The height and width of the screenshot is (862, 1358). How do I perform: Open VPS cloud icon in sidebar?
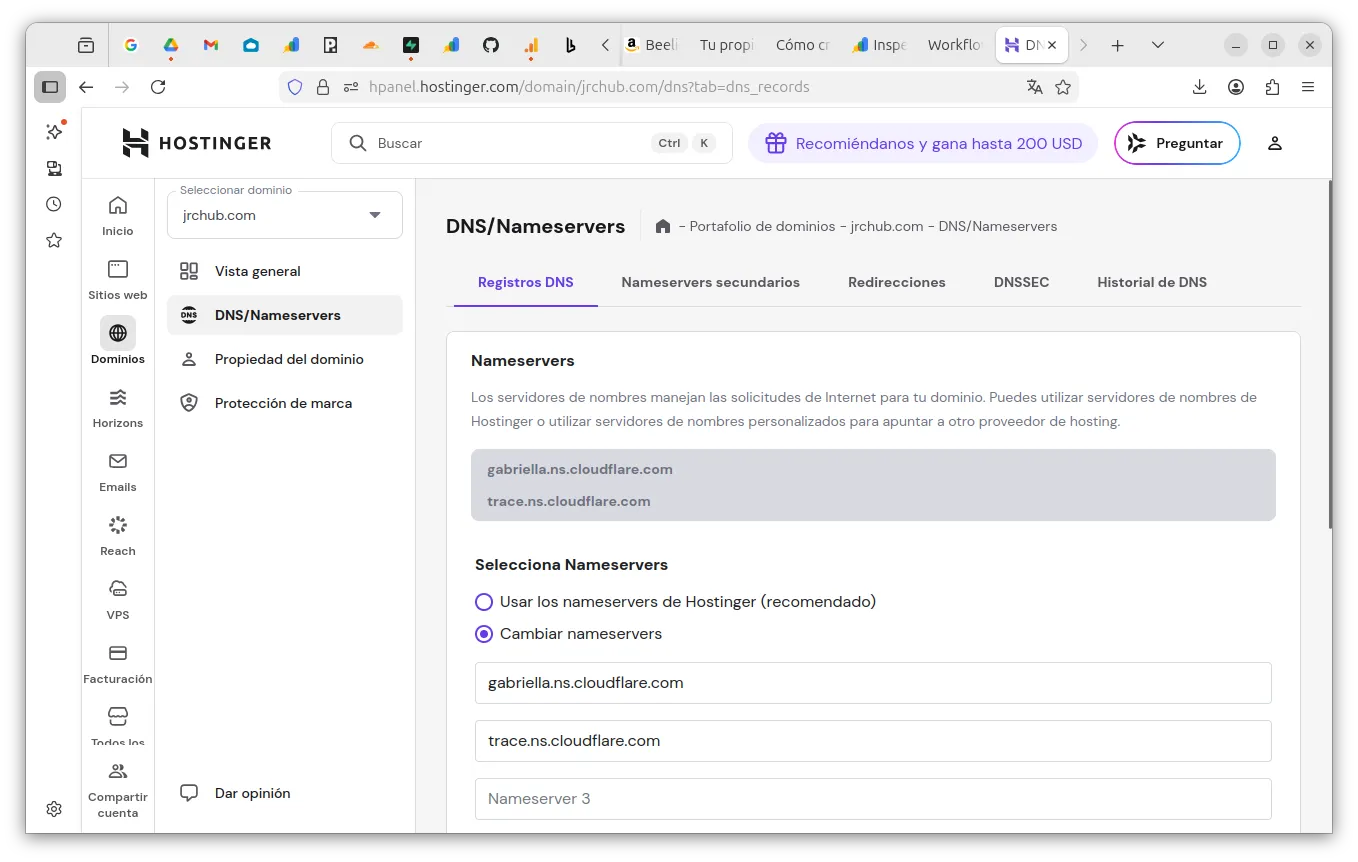(118, 588)
